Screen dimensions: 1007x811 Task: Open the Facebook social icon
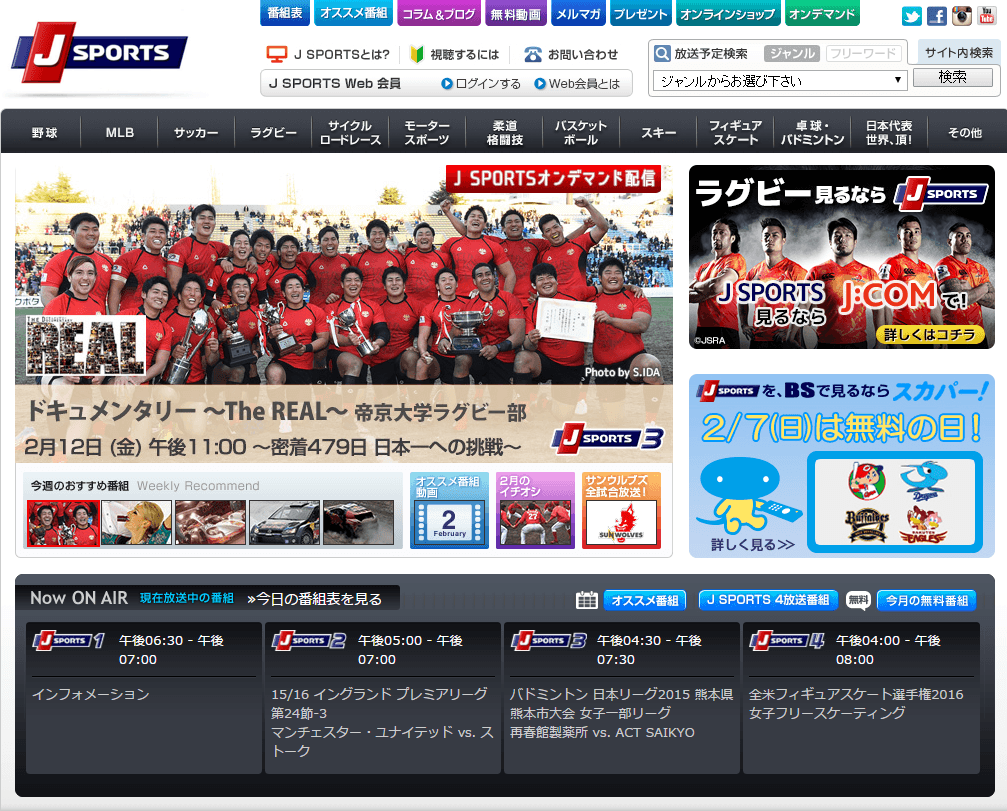click(936, 15)
